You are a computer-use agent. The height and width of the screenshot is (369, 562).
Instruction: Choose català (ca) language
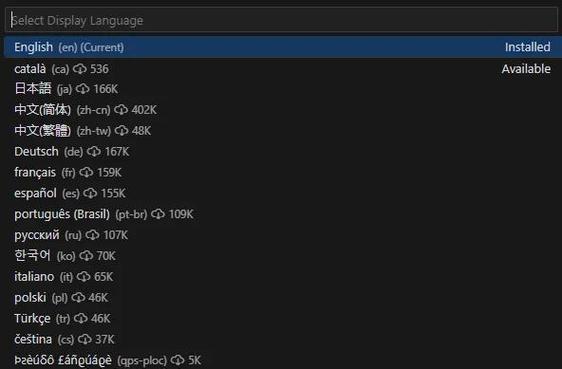(x=283, y=68)
